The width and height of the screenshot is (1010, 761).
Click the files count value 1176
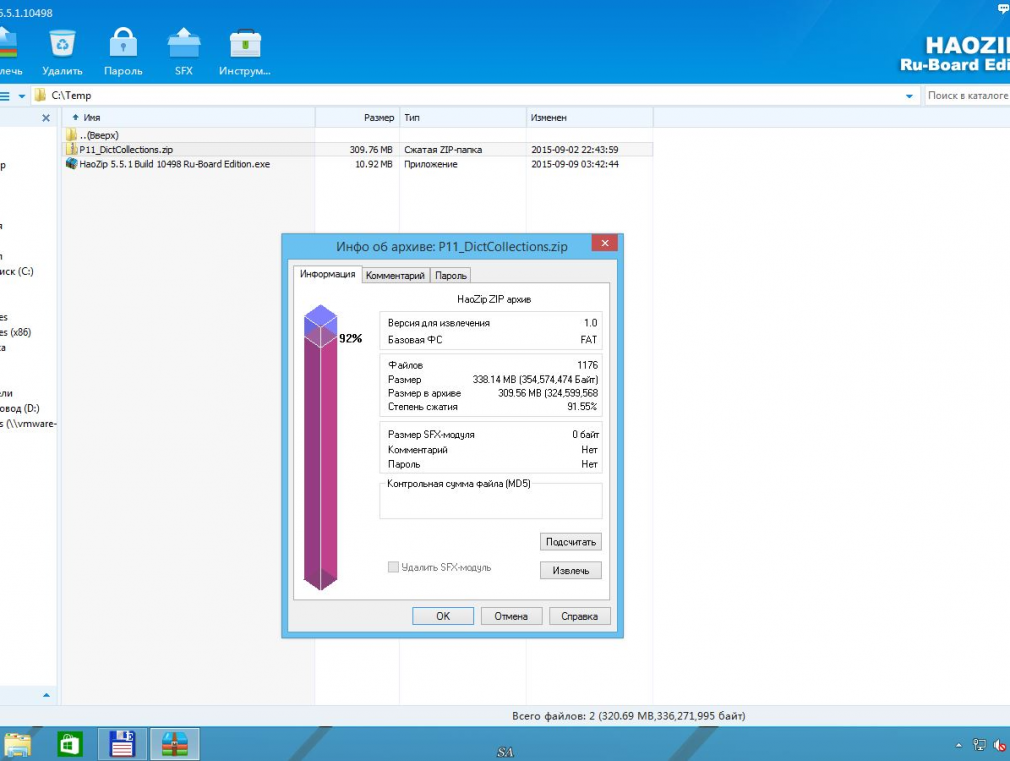coord(587,365)
